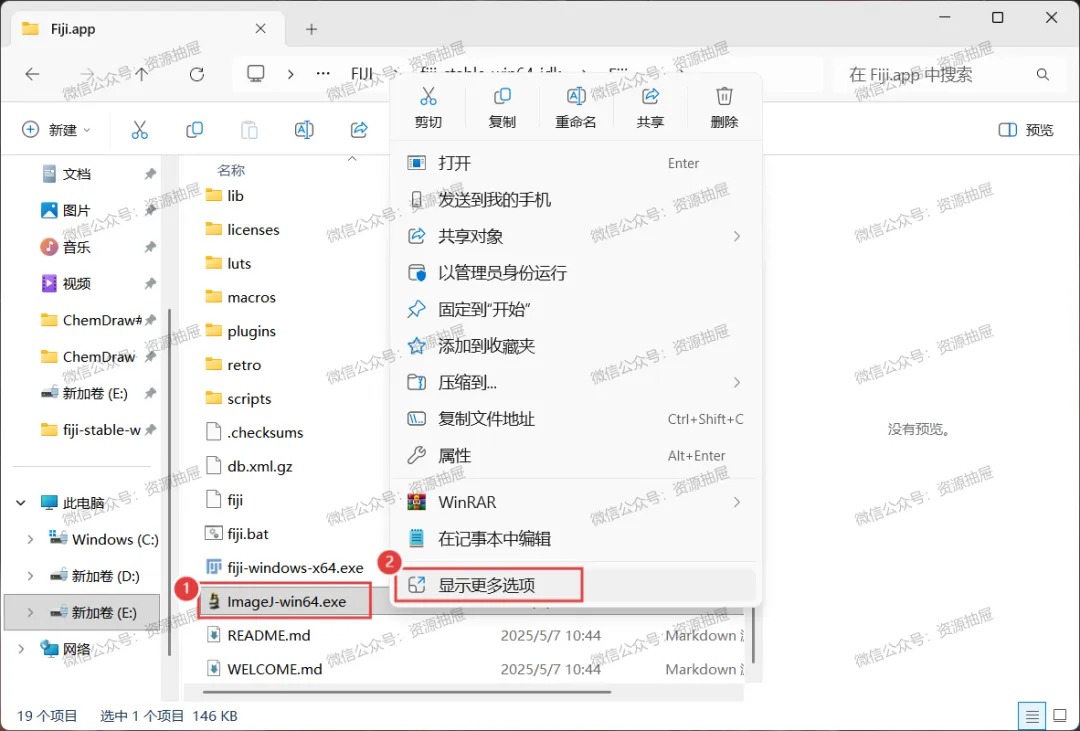Choose 发送到我的手机 menu entry
This screenshot has width=1080, height=731.
tap(576, 200)
